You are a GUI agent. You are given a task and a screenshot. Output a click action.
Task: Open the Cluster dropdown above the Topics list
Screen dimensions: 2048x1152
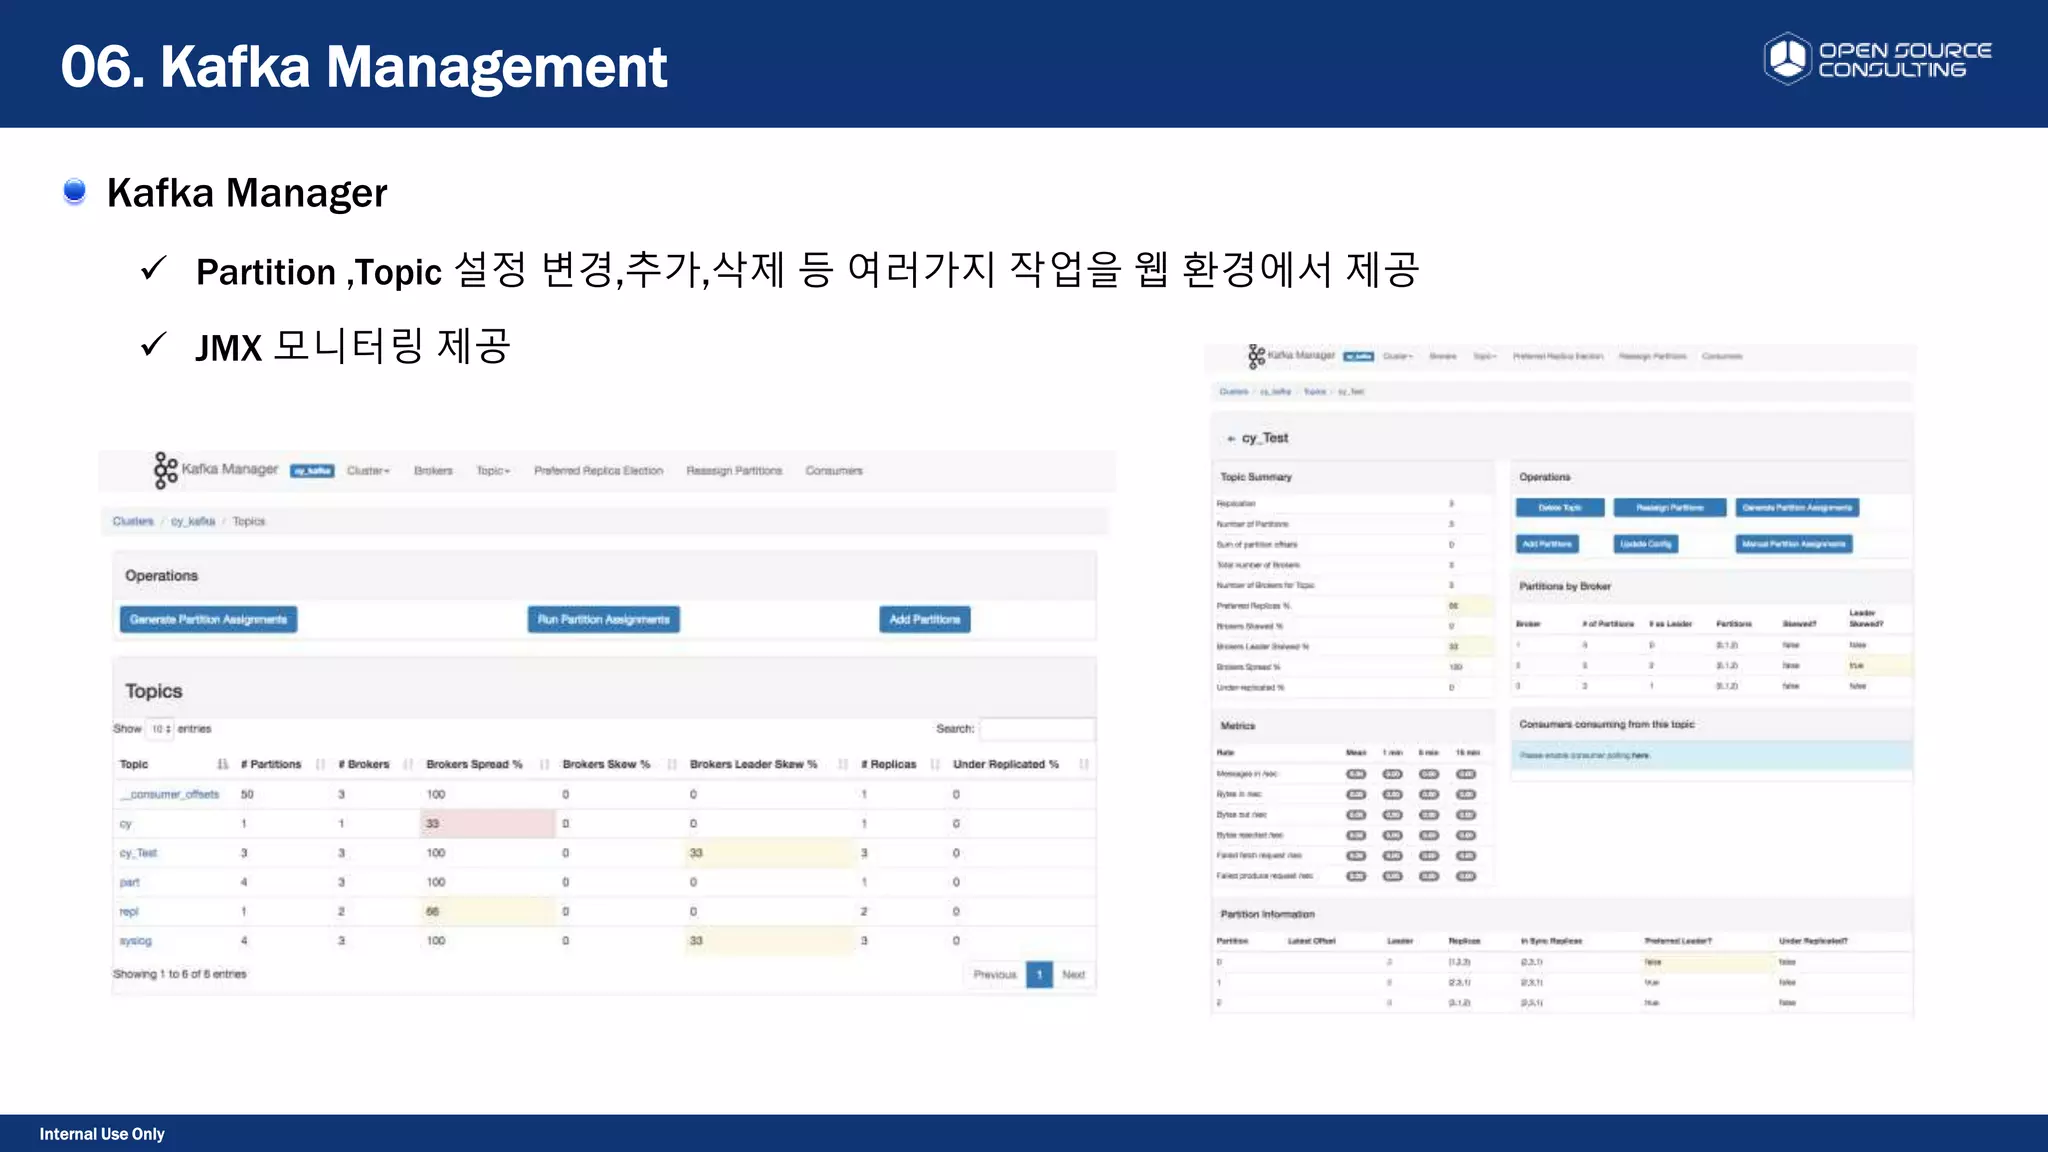[x=368, y=471]
